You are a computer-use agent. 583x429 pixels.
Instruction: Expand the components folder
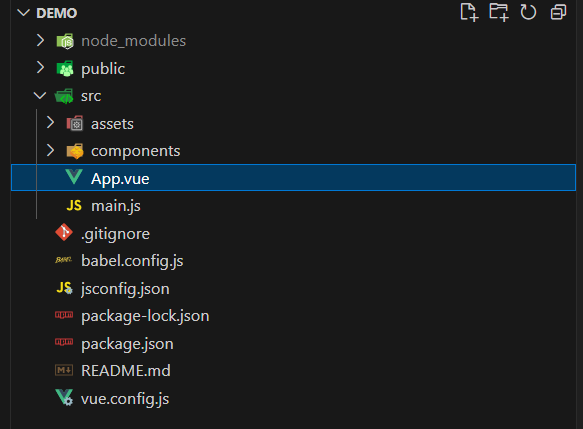tap(50, 150)
